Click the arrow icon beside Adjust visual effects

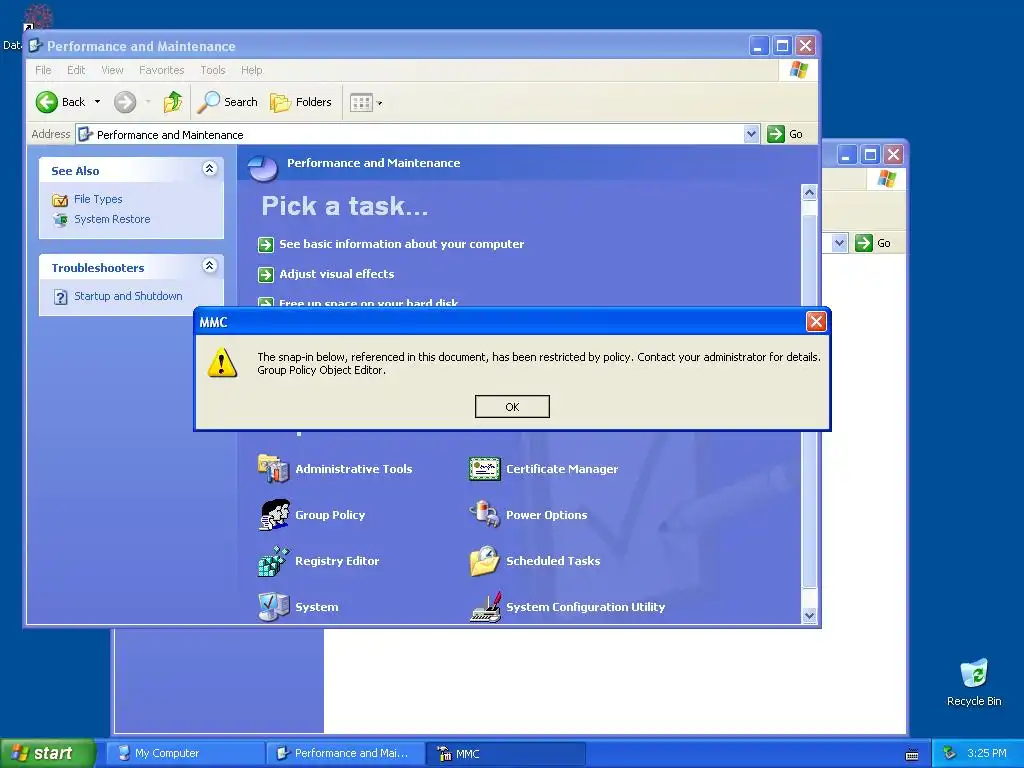266,274
